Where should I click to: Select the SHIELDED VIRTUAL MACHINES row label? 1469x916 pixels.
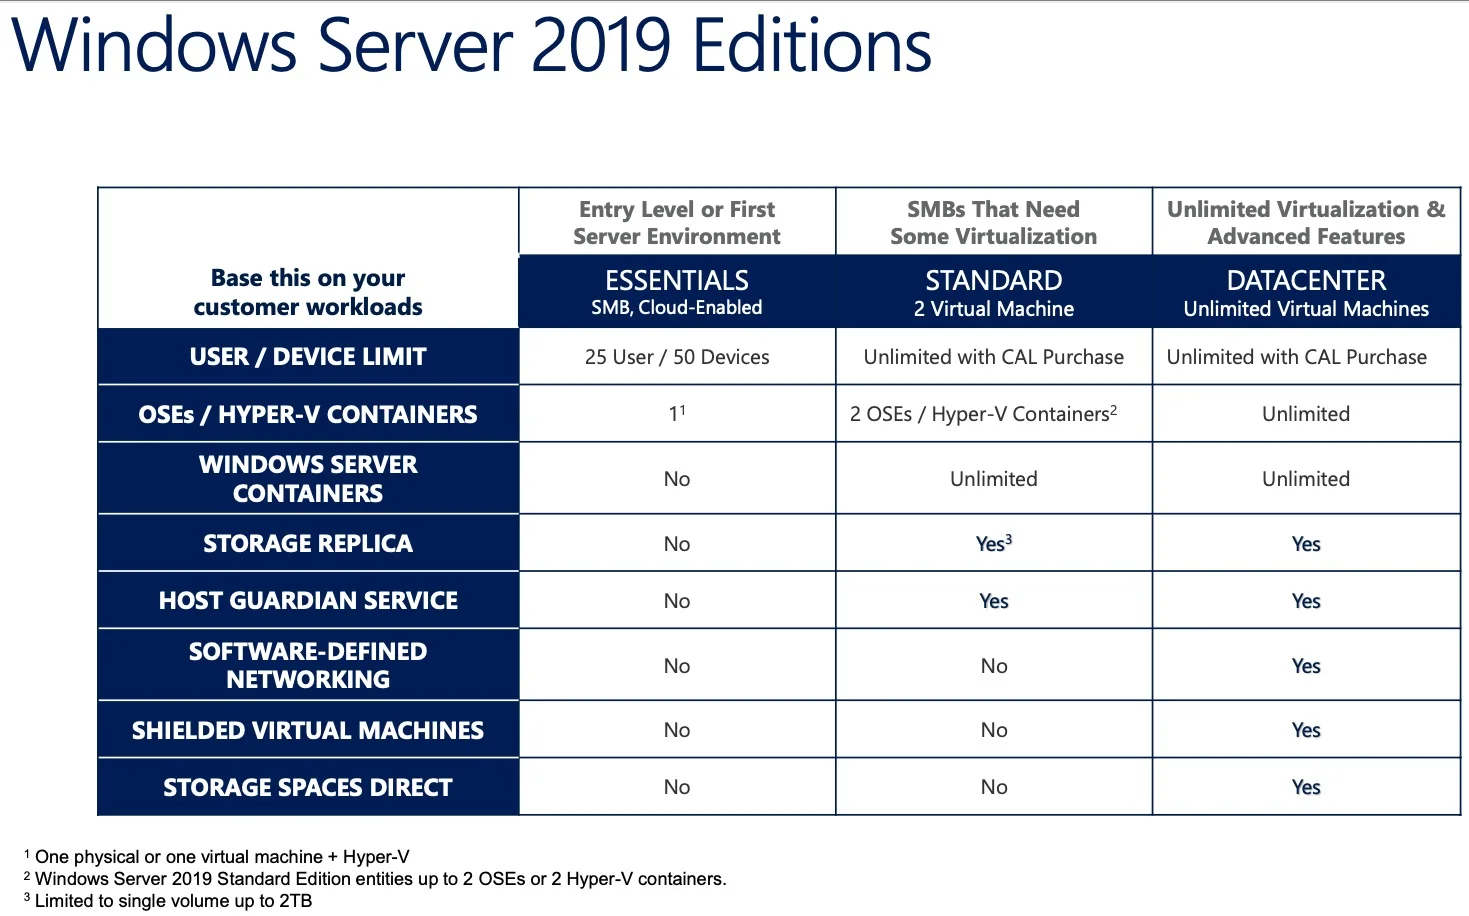(307, 730)
